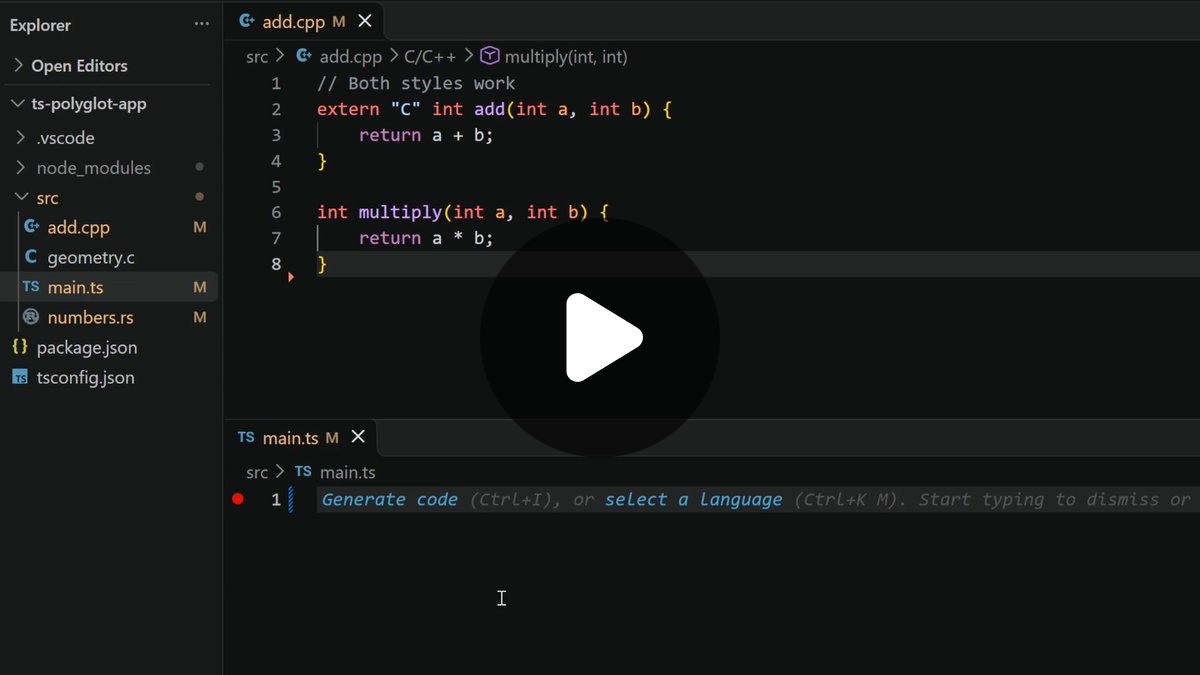The width and height of the screenshot is (1200, 675).
Task: Click the Explorer panel title
Action: tap(40, 25)
